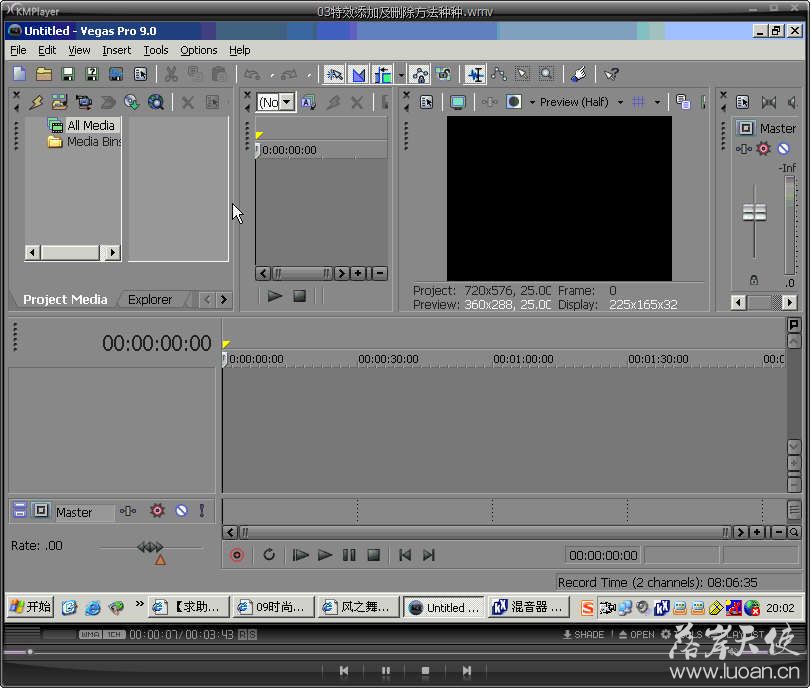Click the timeline Play button
The width and height of the screenshot is (810, 688).
coord(325,555)
